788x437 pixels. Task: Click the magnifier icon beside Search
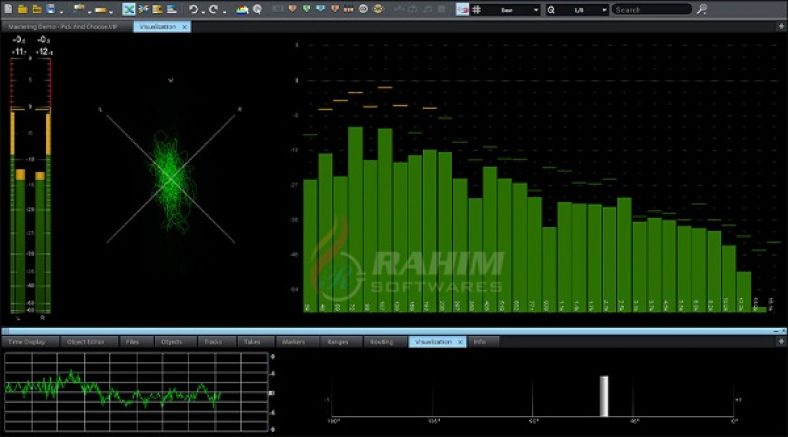[702, 9]
